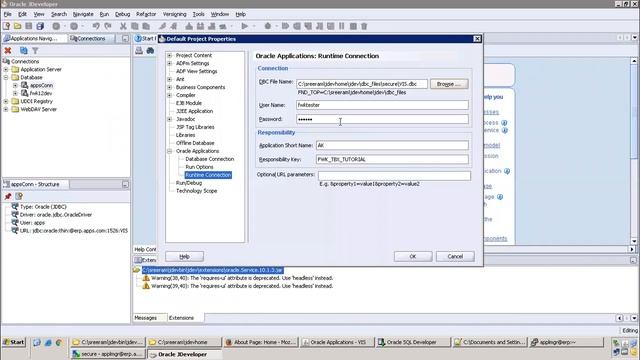Expand the Business Components tree node
This screenshot has width=640, height=360.
[x=169, y=87]
